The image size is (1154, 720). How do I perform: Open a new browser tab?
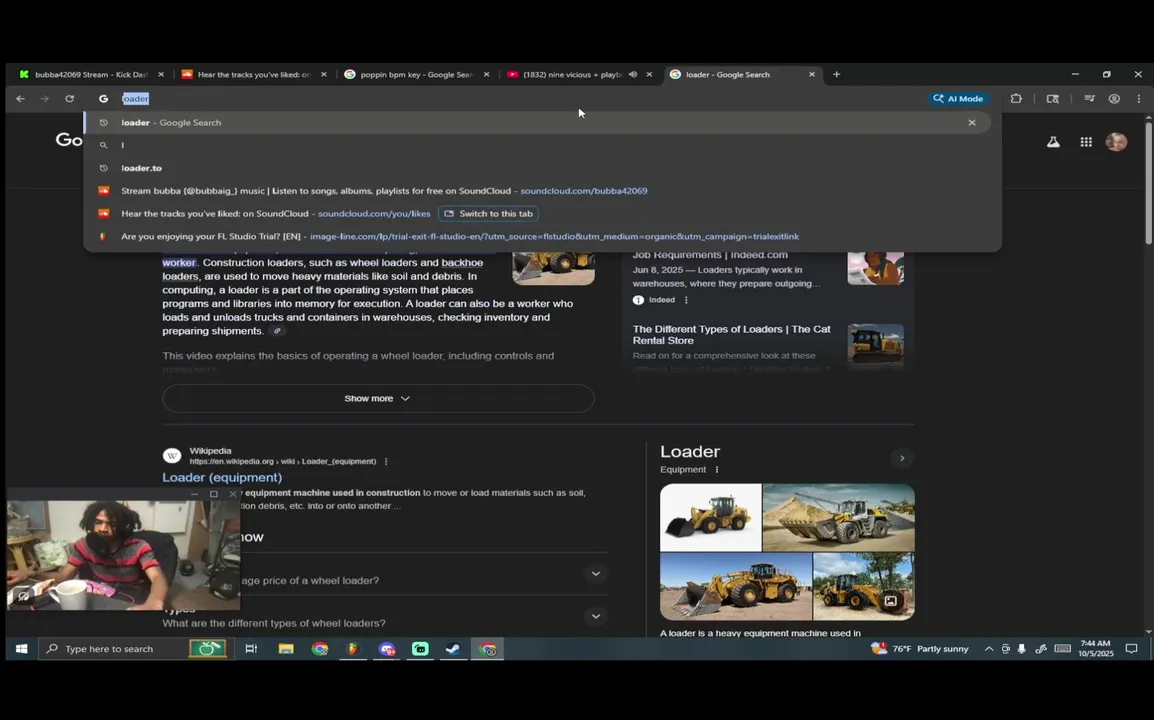point(836,74)
